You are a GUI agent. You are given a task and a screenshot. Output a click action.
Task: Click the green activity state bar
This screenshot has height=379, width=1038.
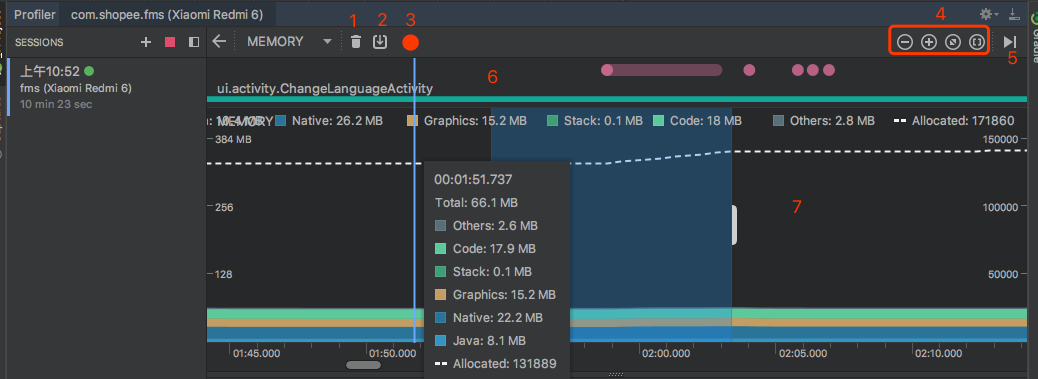pyautogui.click(x=617, y=99)
